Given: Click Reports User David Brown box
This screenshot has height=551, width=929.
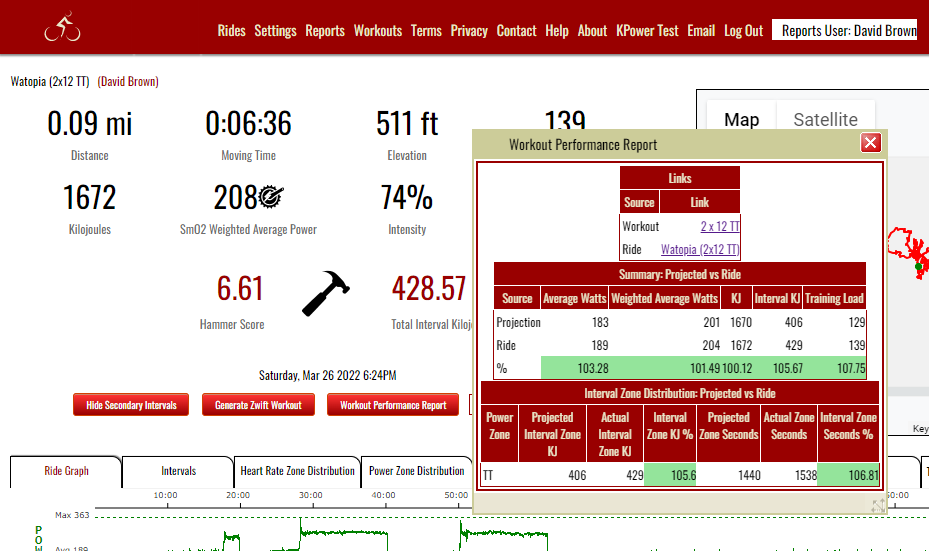Looking at the screenshot, I should (x=844, y=30).
